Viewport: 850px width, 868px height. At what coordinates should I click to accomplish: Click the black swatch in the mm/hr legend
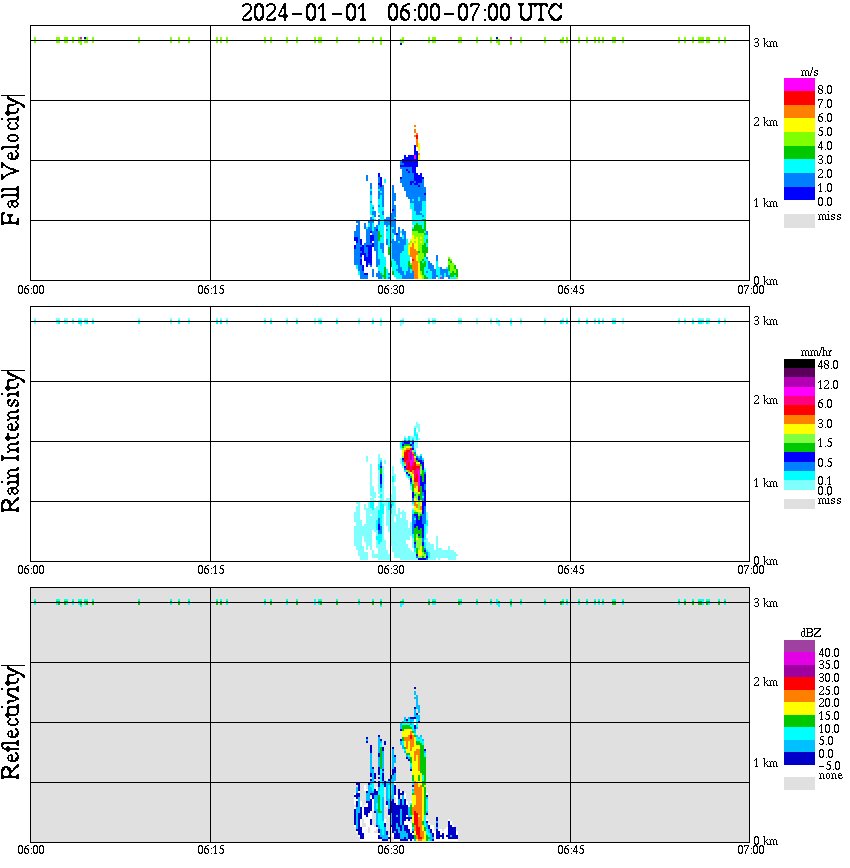pyautogui.click(x=799, y=364)
